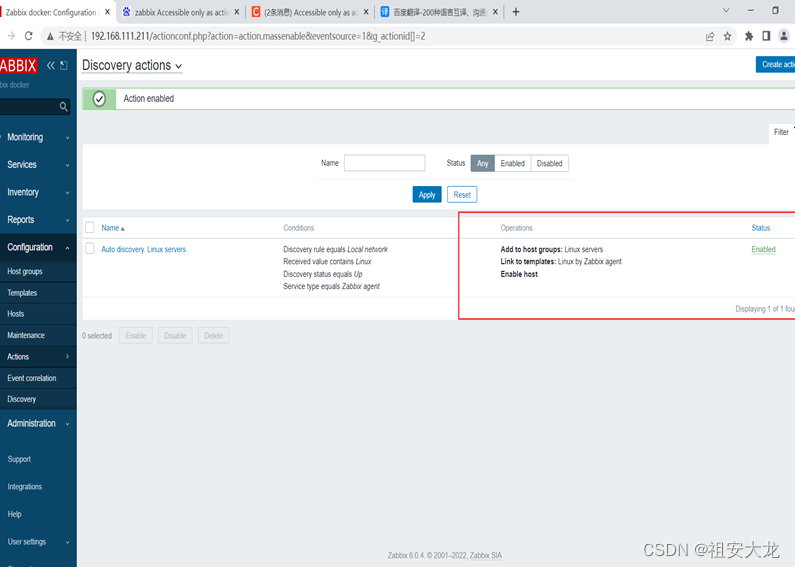Focus the sidebar search field
795x568 pixels.
(x=30, y=106)
